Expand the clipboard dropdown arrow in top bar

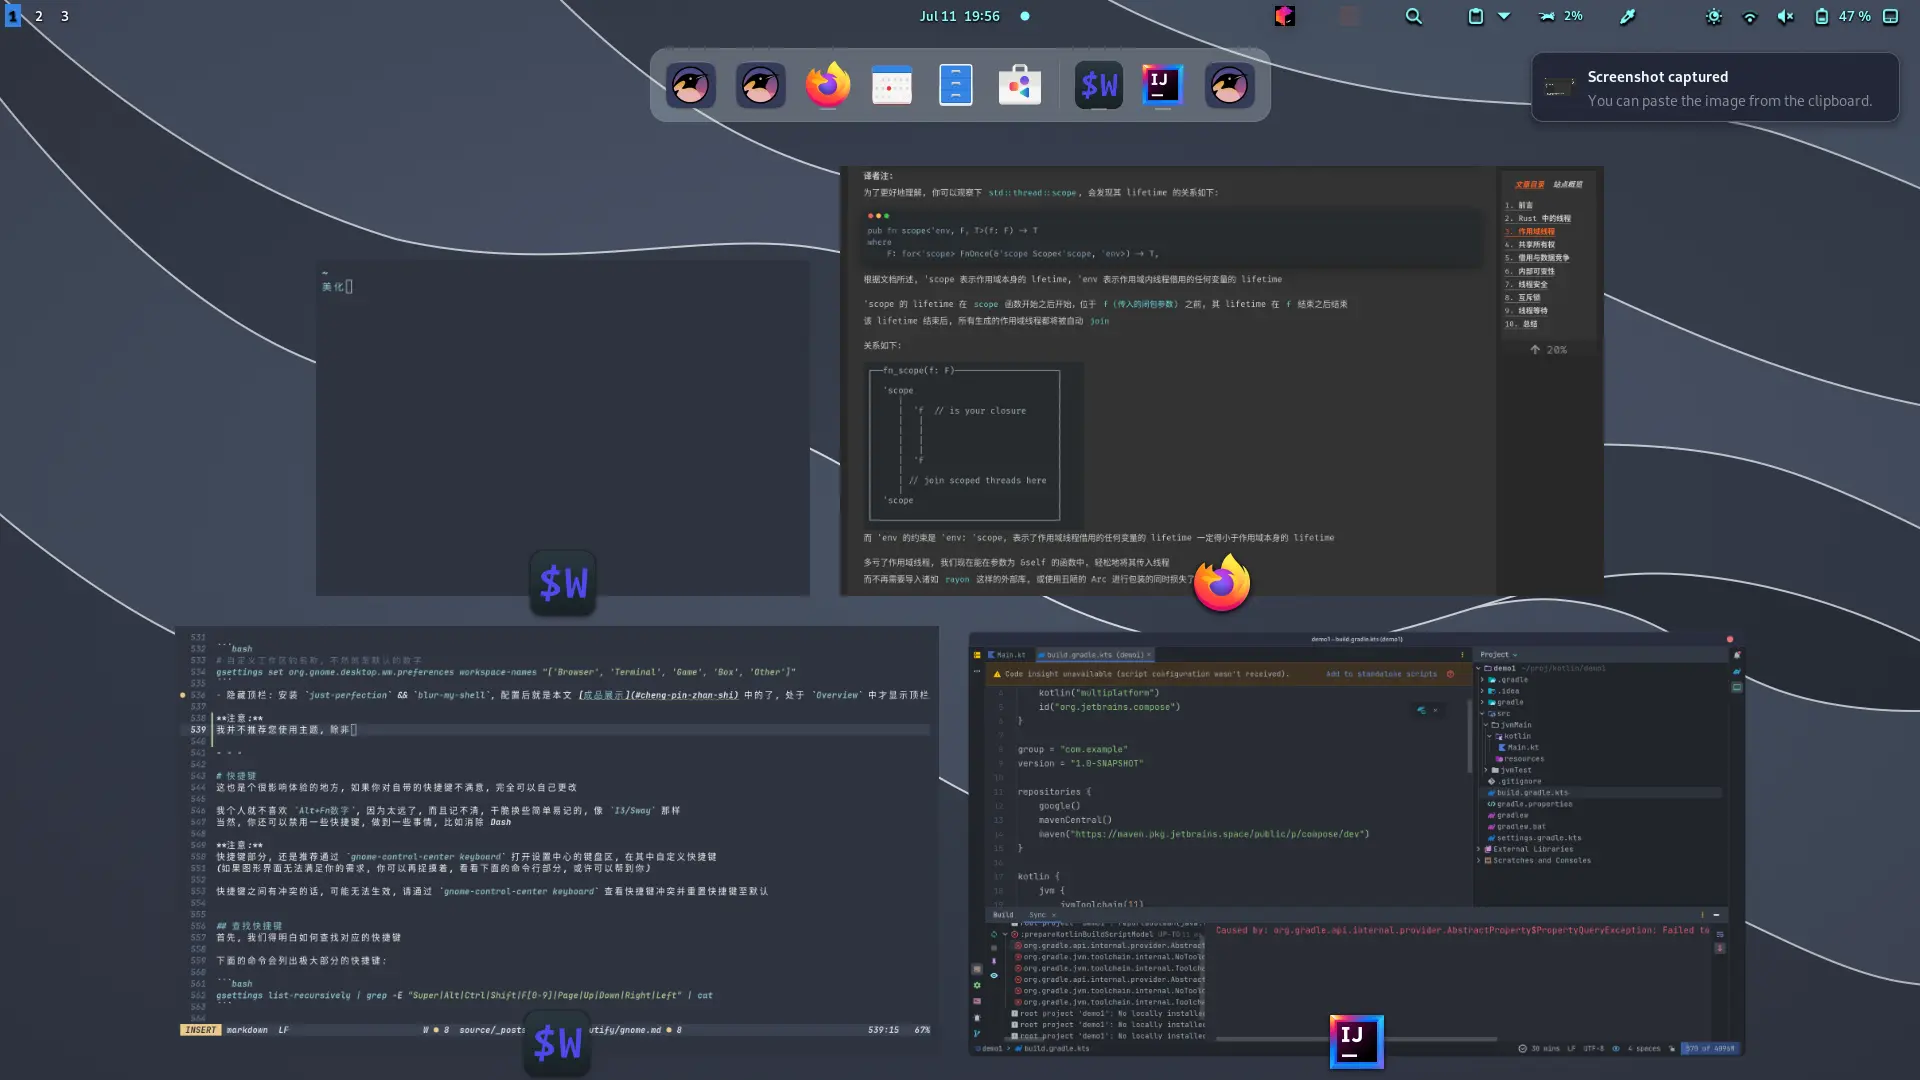[1504, 16]
